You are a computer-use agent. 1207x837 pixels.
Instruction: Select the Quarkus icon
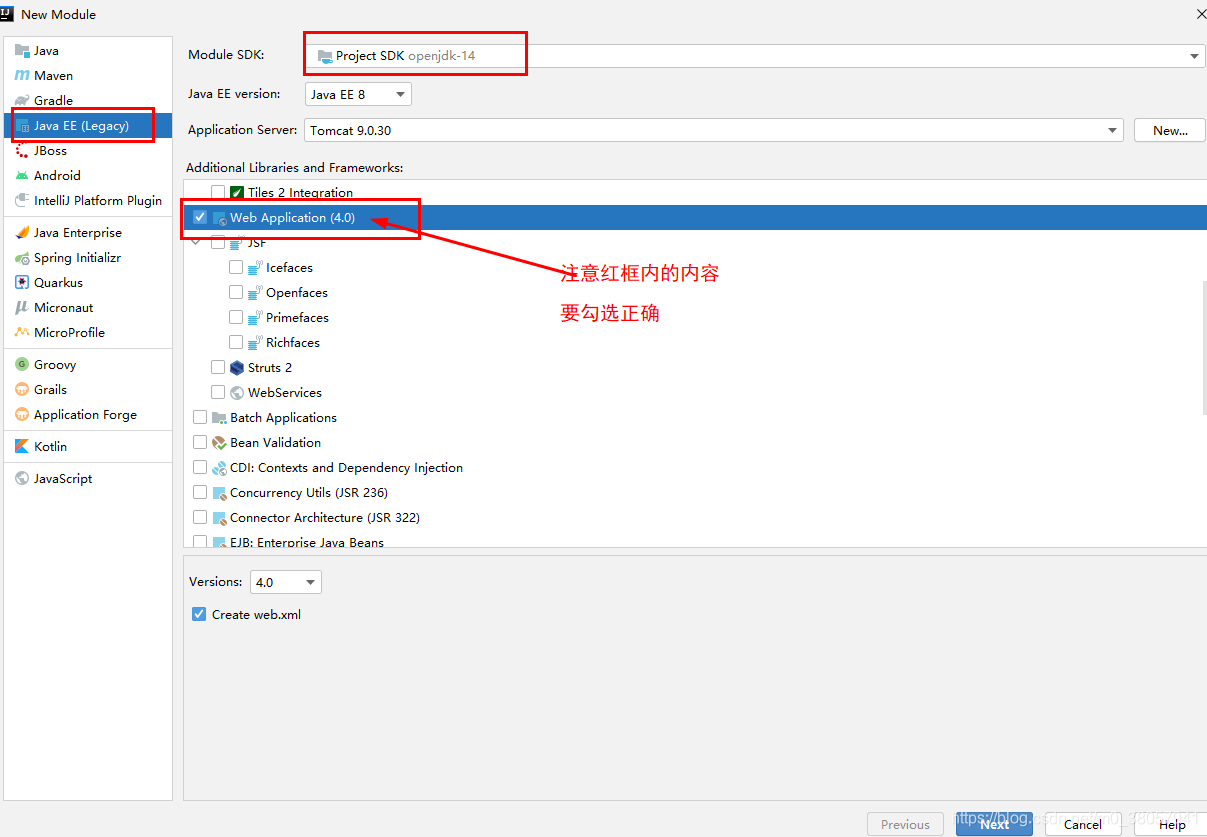pos(22,282)
